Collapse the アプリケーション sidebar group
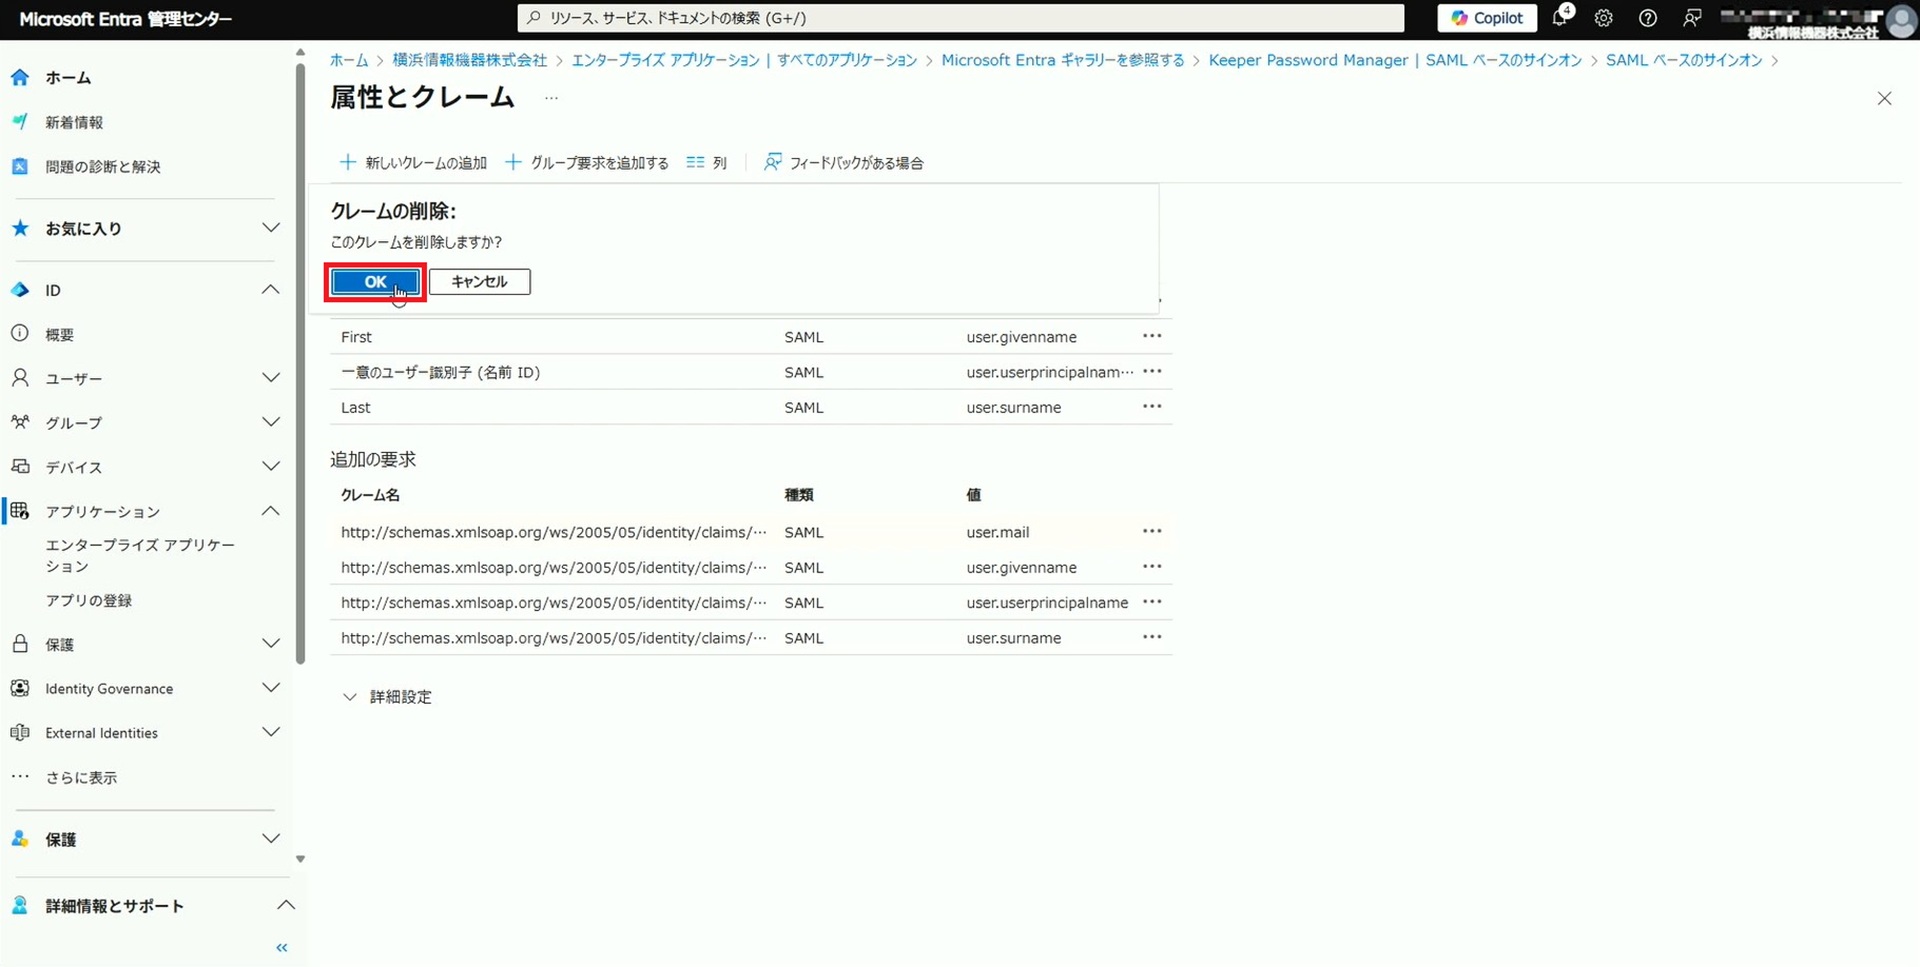Image resolution: width=1920 pixels, height=967 pixels. pos(271,511)
